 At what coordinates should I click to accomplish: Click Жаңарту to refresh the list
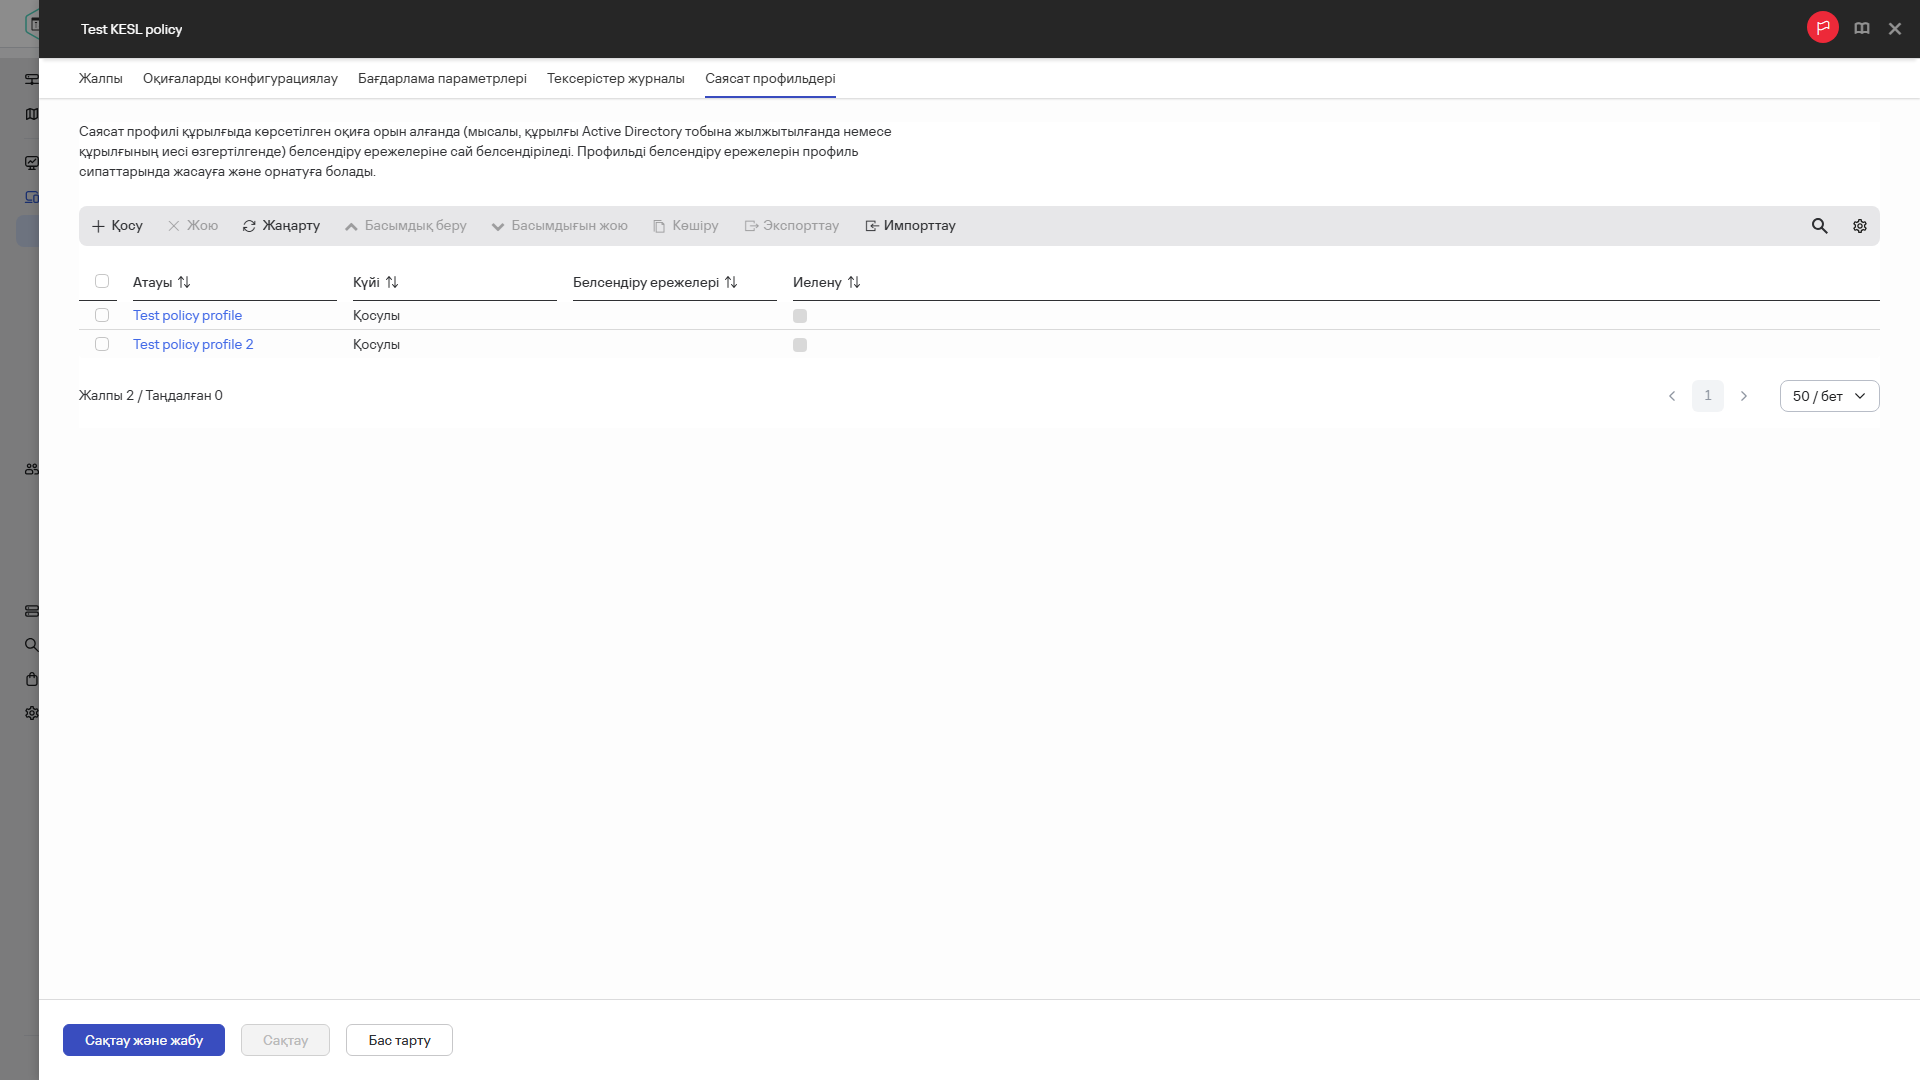click(281, 226)
